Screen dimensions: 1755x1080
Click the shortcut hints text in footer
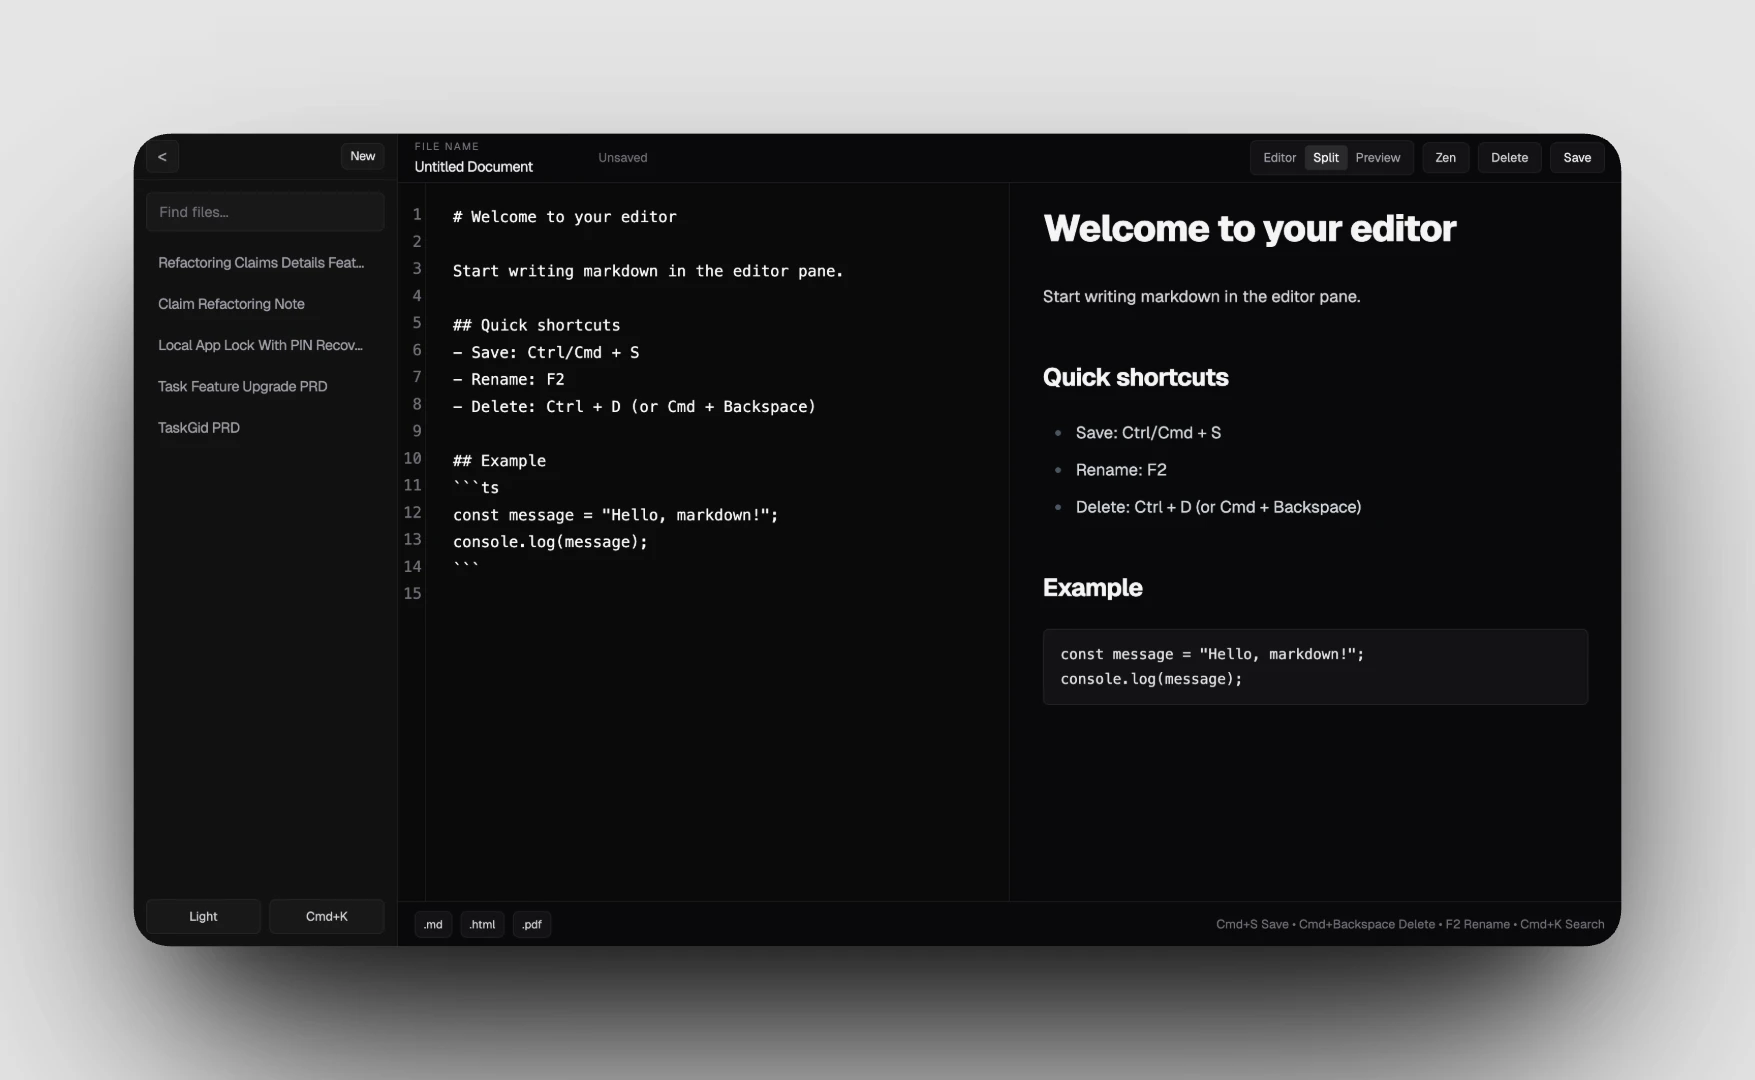pos(1410,924)
